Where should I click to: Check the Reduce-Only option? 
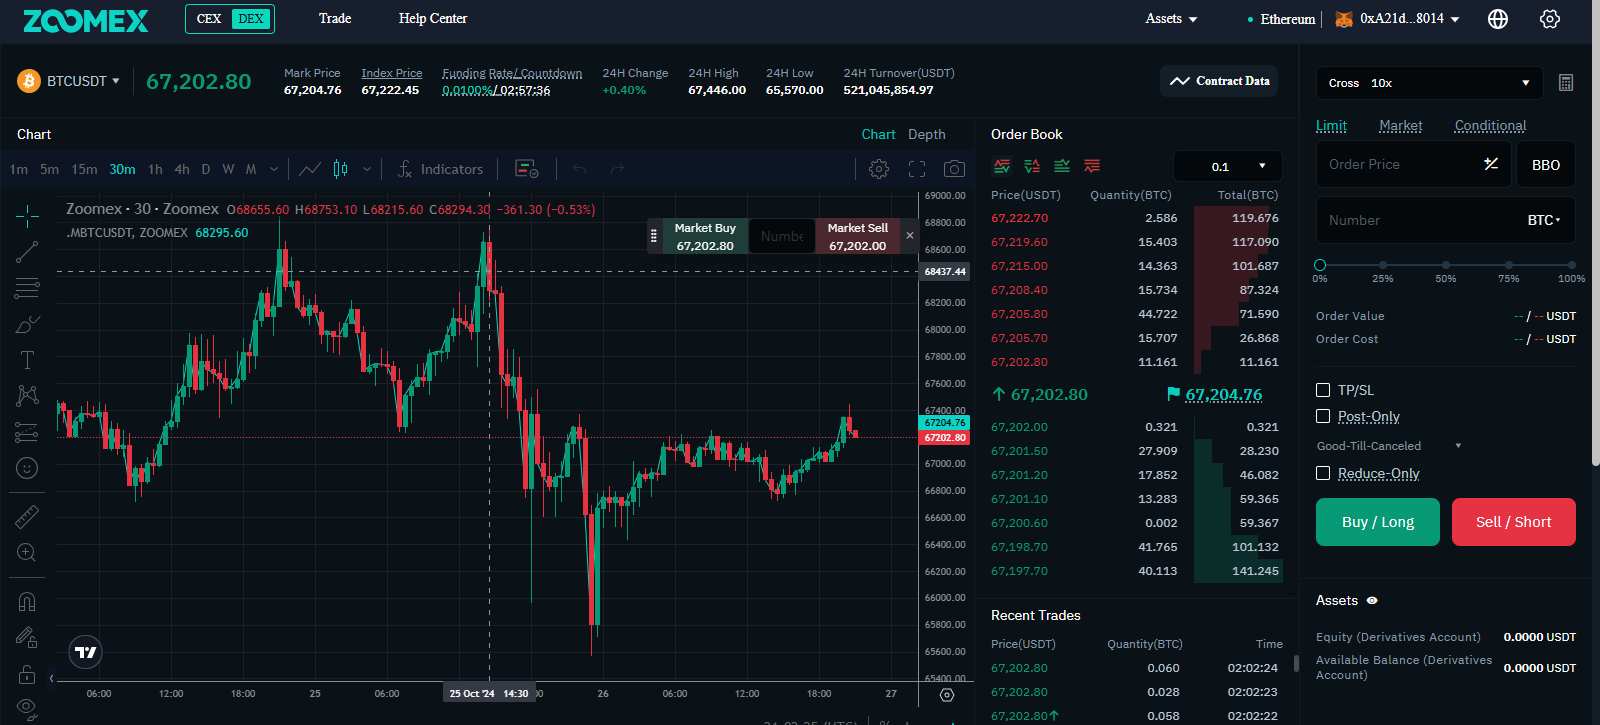[1323, 473]
